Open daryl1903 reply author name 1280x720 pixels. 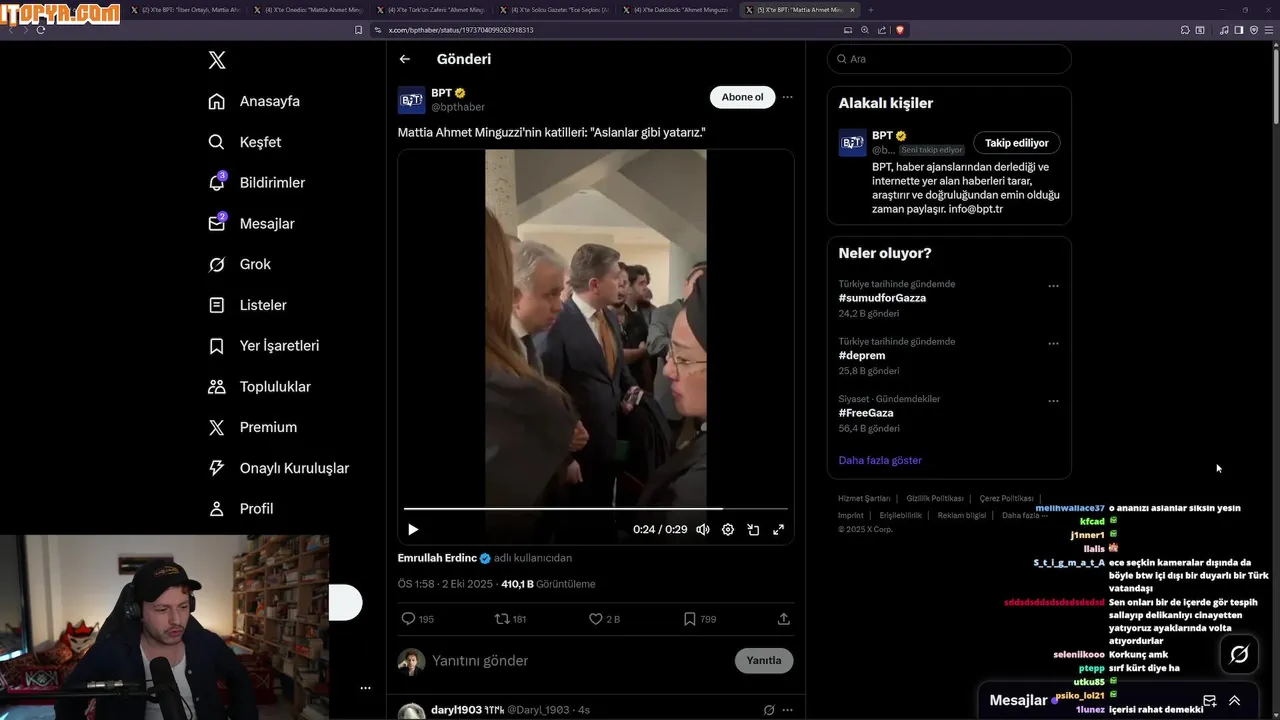(456, 710)
